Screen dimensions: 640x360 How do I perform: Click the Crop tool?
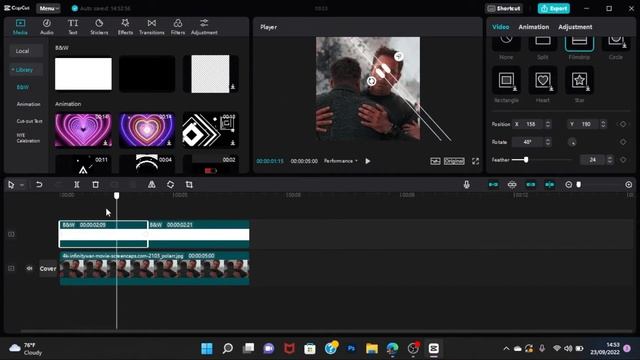pos(189,184)
